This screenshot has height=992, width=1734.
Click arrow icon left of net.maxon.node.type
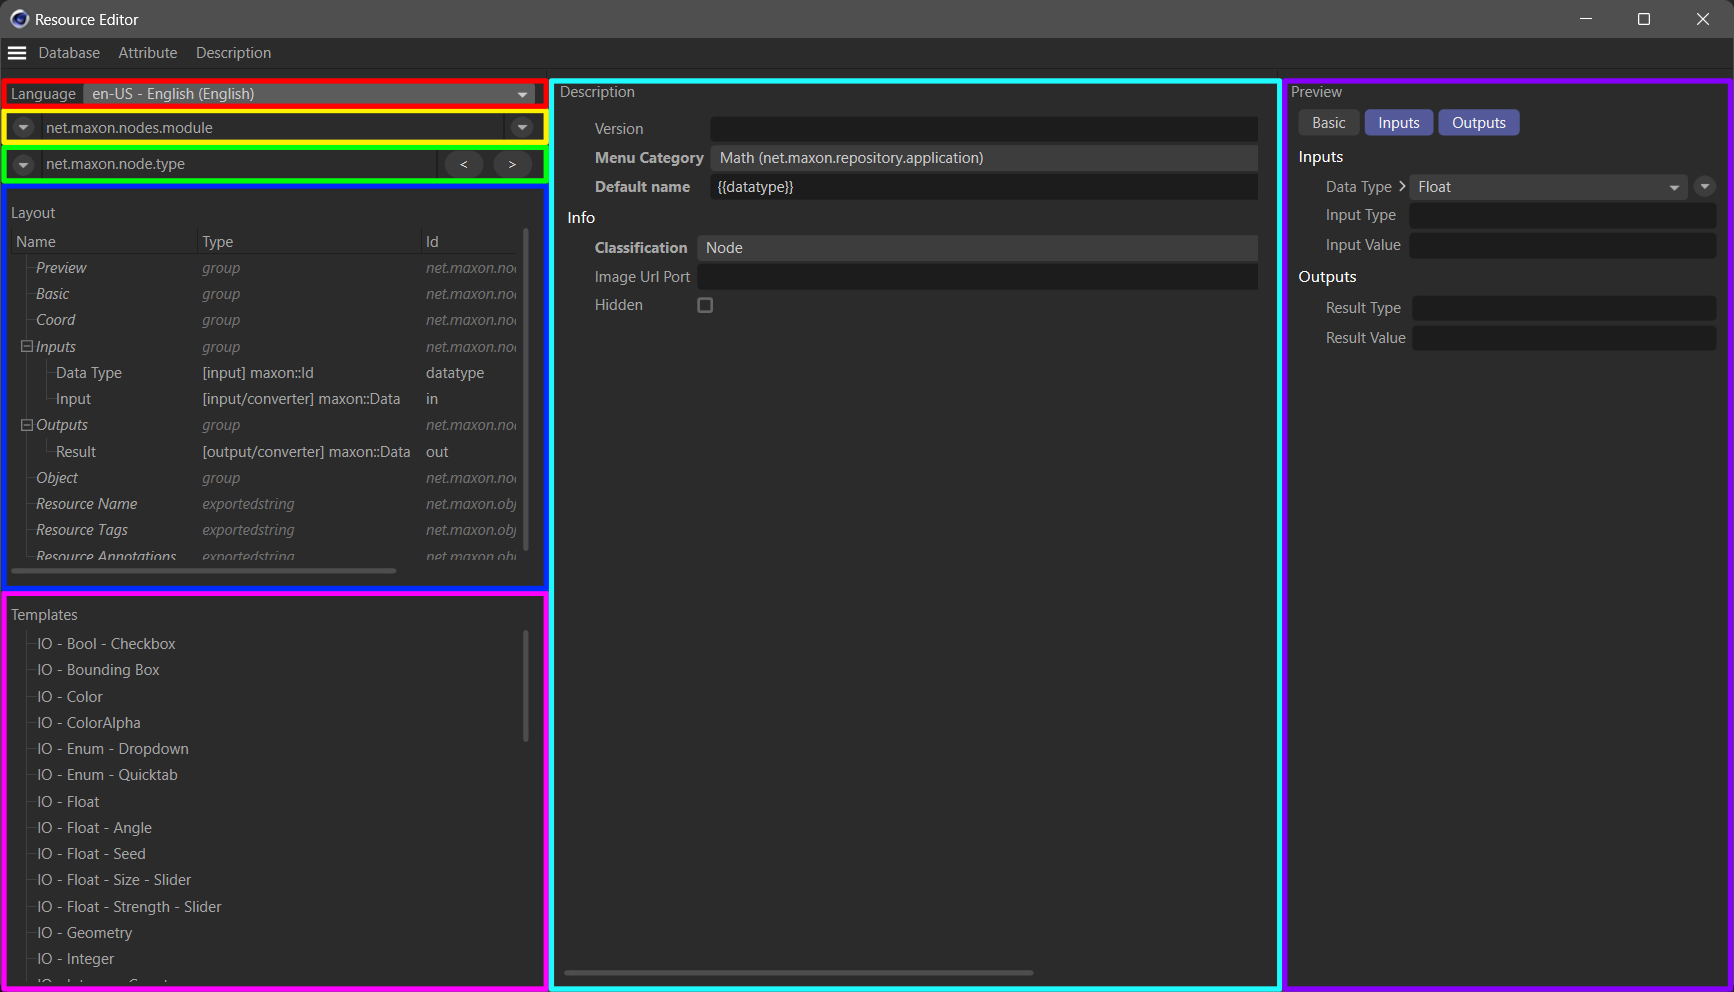[24, 164]
